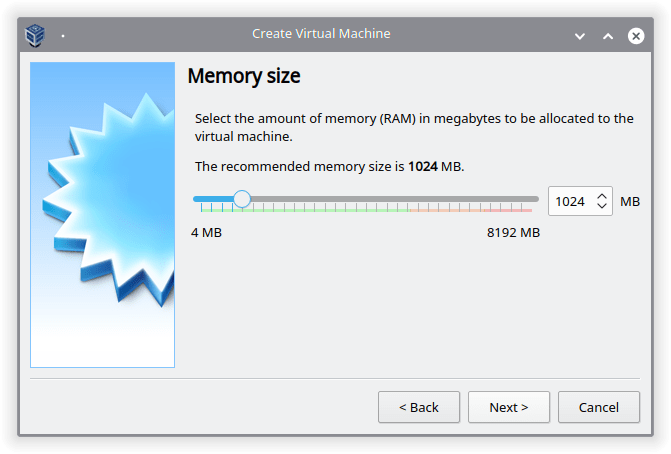Viewport: 671px width, 454px height.
Task: Click the memory slider's round handle
Action: pyautogui.click(x=242, y=199)
